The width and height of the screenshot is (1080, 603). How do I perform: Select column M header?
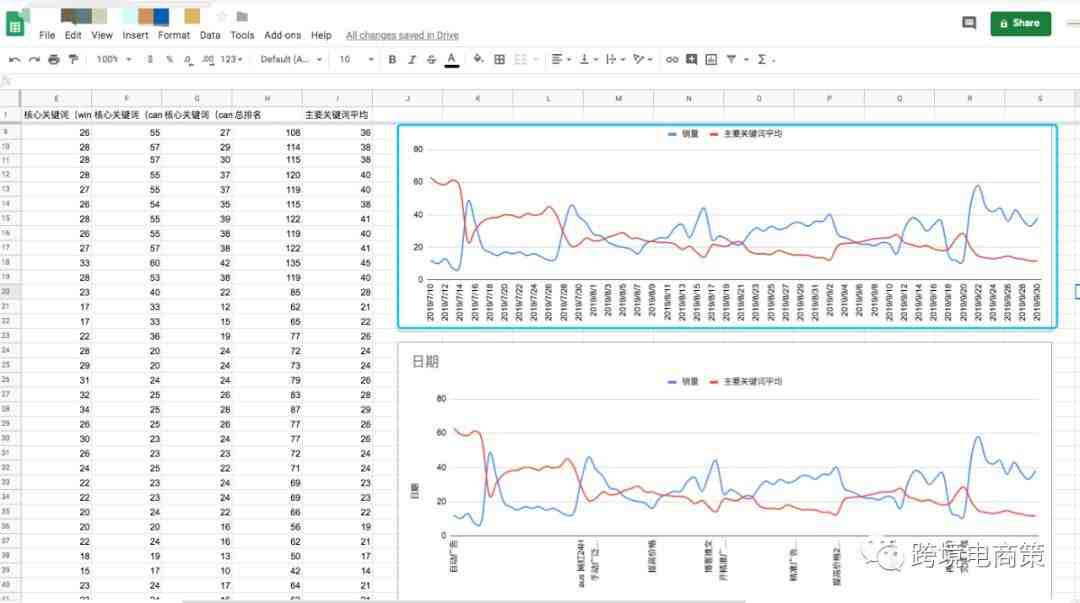click(x=619, y=99)
